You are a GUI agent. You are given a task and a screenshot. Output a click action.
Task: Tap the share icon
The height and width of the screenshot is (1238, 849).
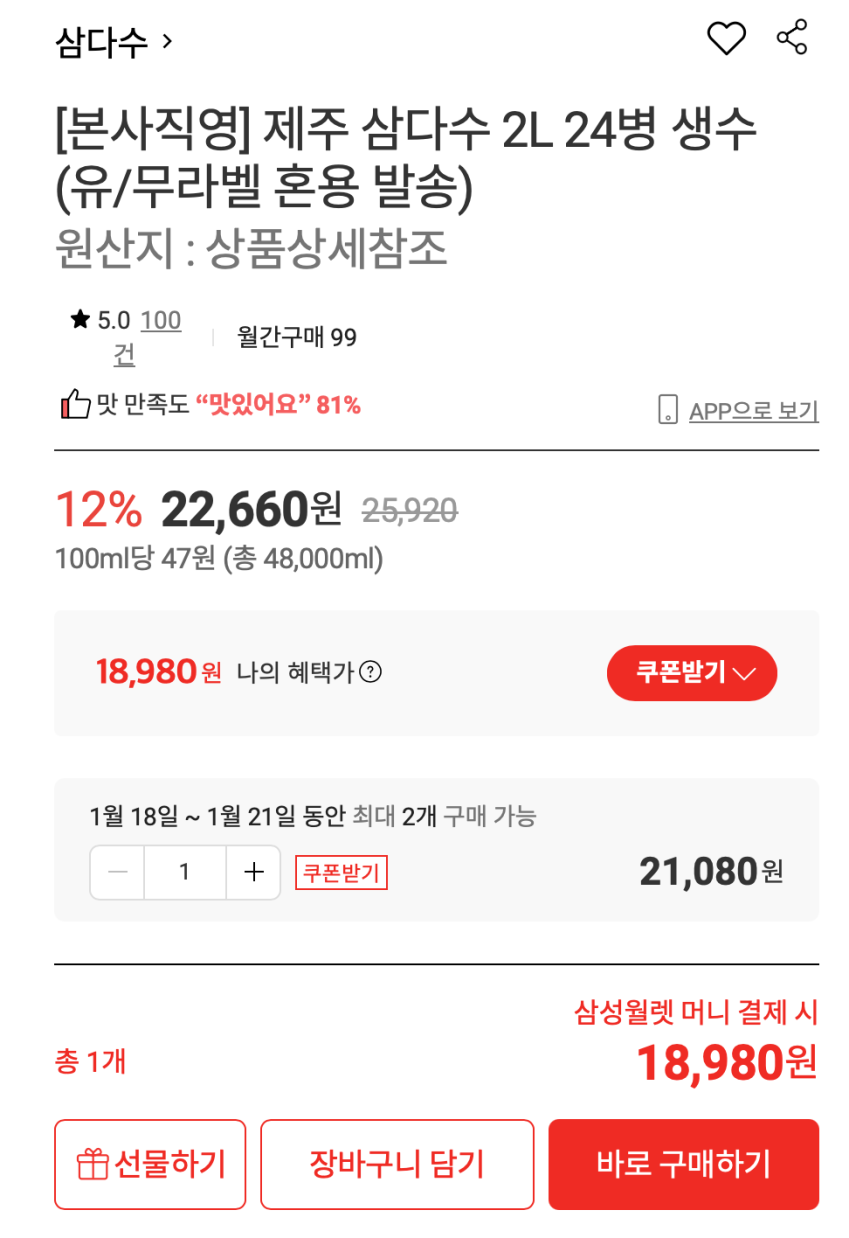coord(791,38)
